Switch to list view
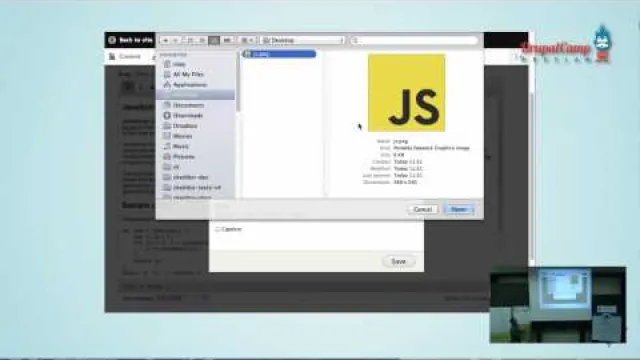 202,40
